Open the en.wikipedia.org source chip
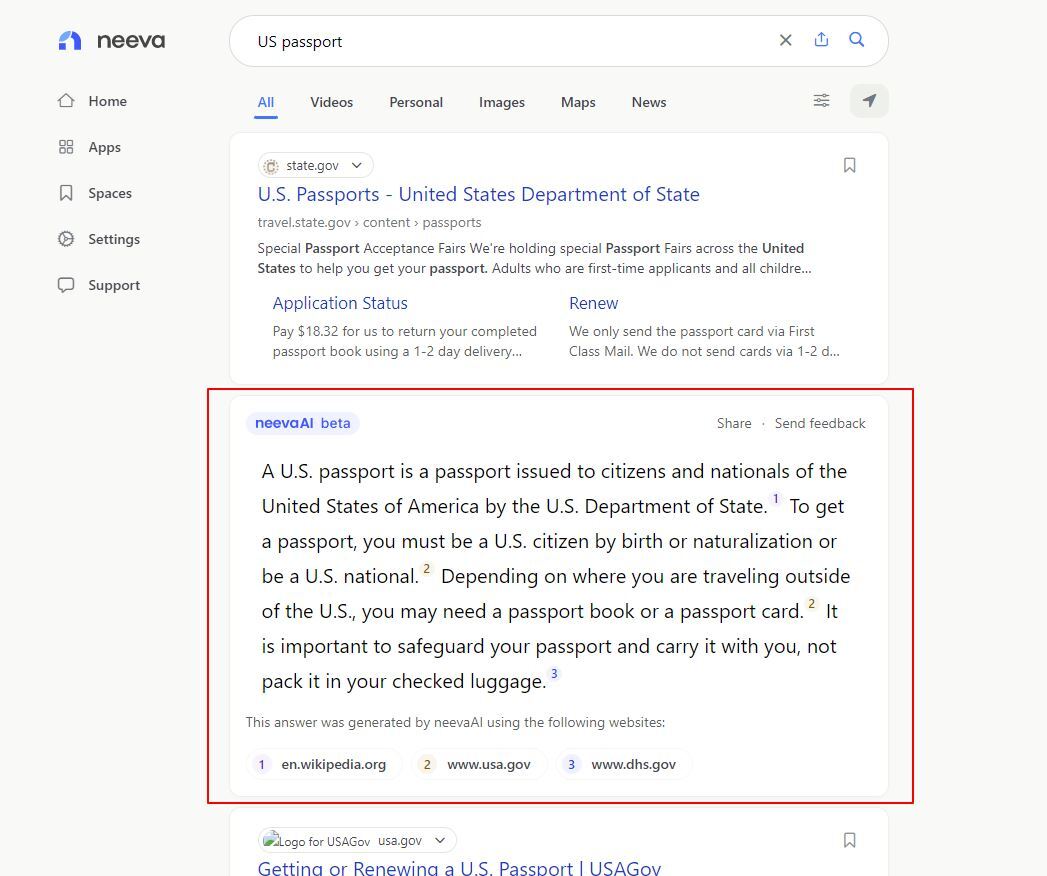Image resolution: width=1047 pixels, height=876 pixels. pyautogui.click(x=323, y=764)
